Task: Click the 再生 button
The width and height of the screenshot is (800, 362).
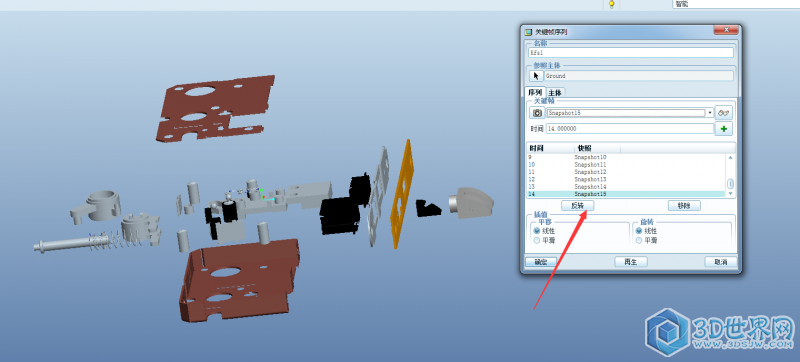Action: (631, 262)
